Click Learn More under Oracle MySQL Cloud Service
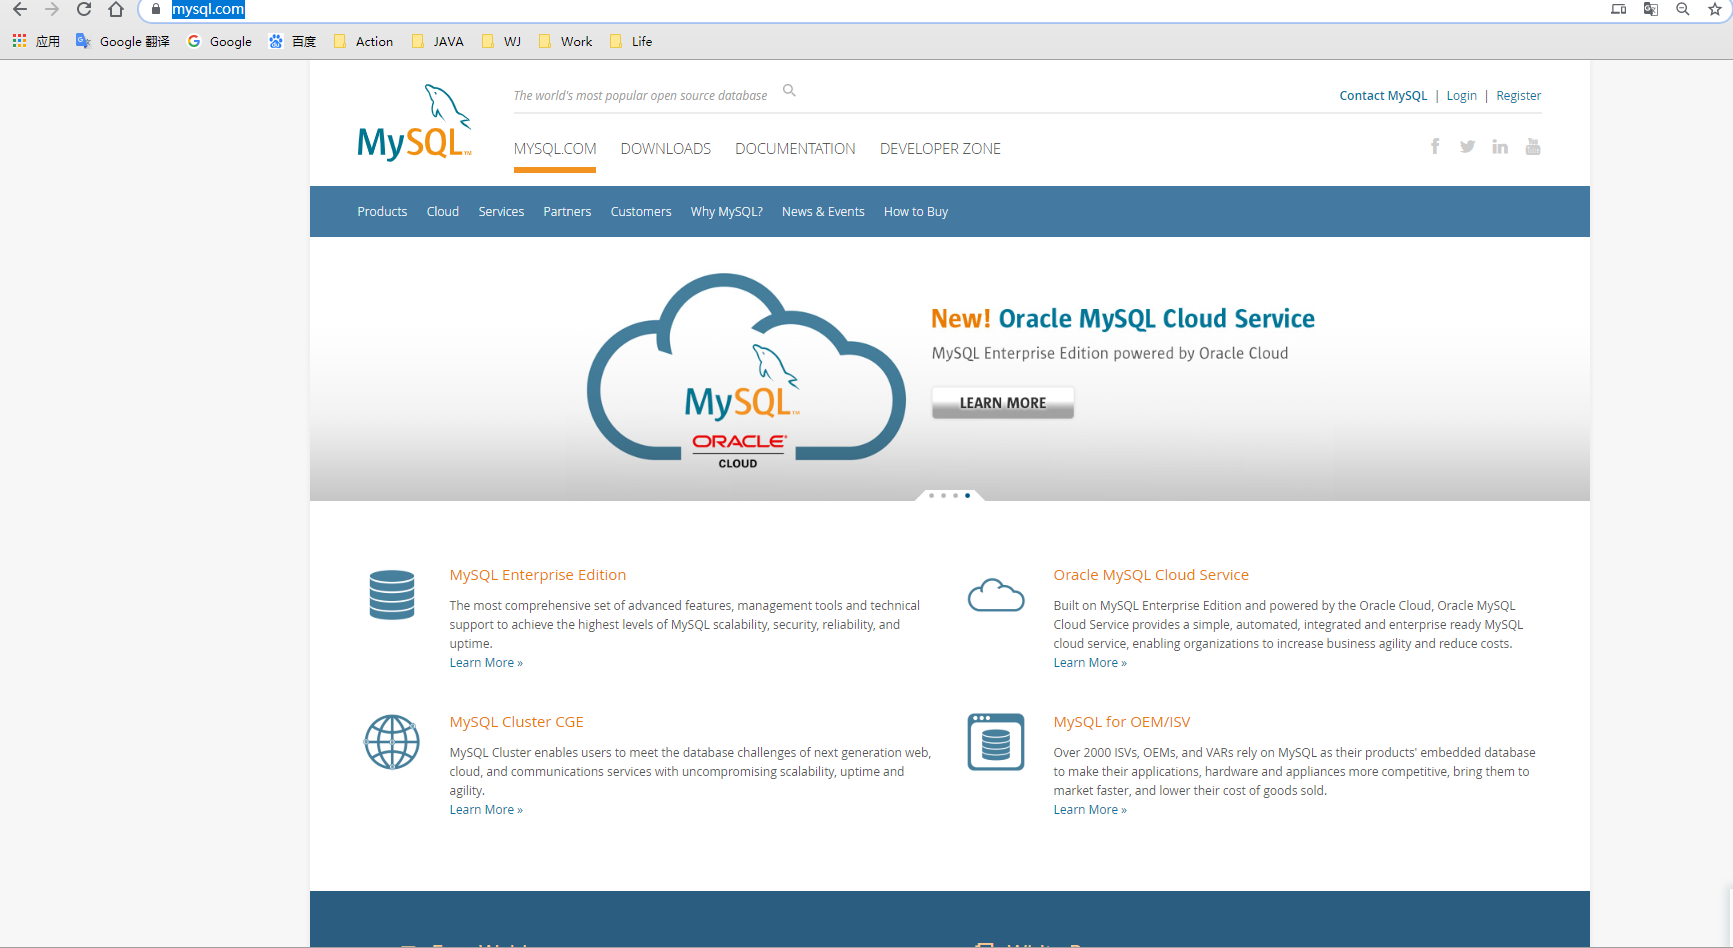 [1090, 663]
